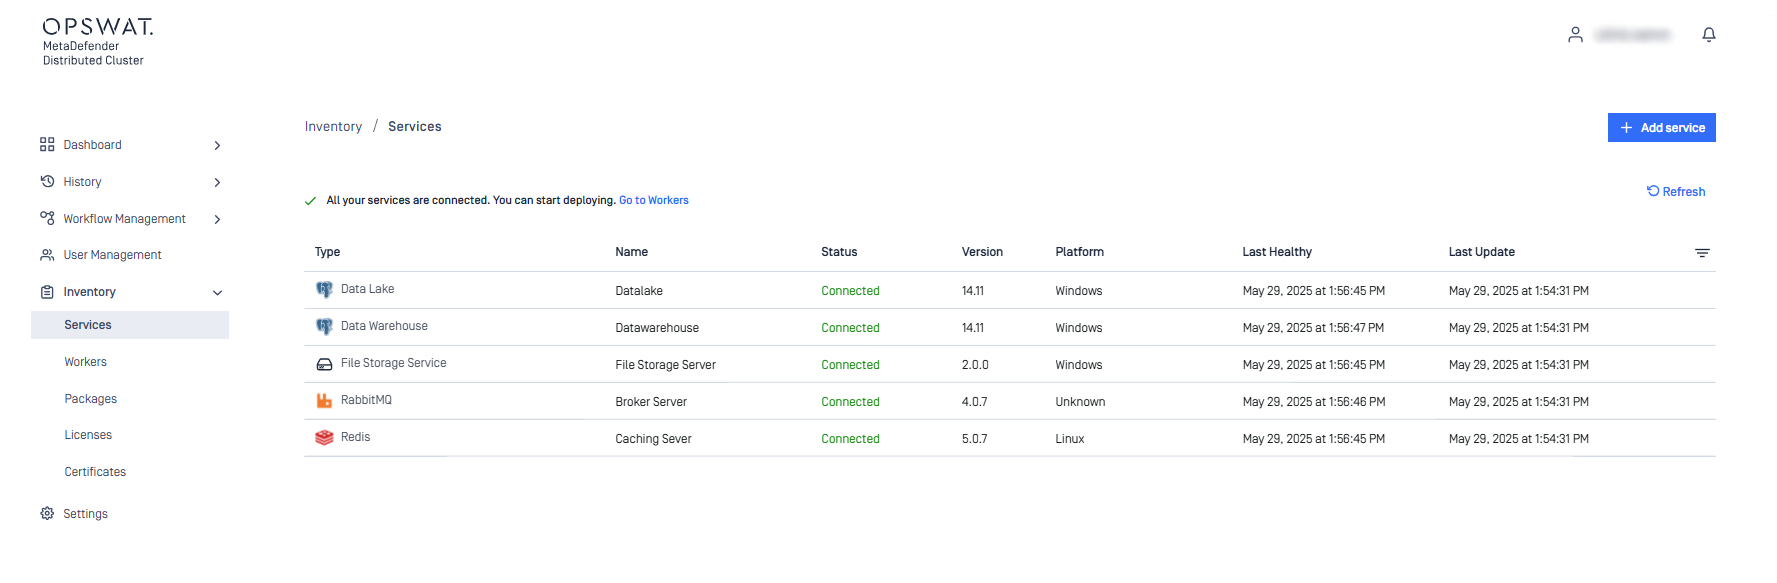The height and width of the screenshot is (583, 1777).
Task: Click the Workflow Management icon
Action: click(x=47, y=218)
